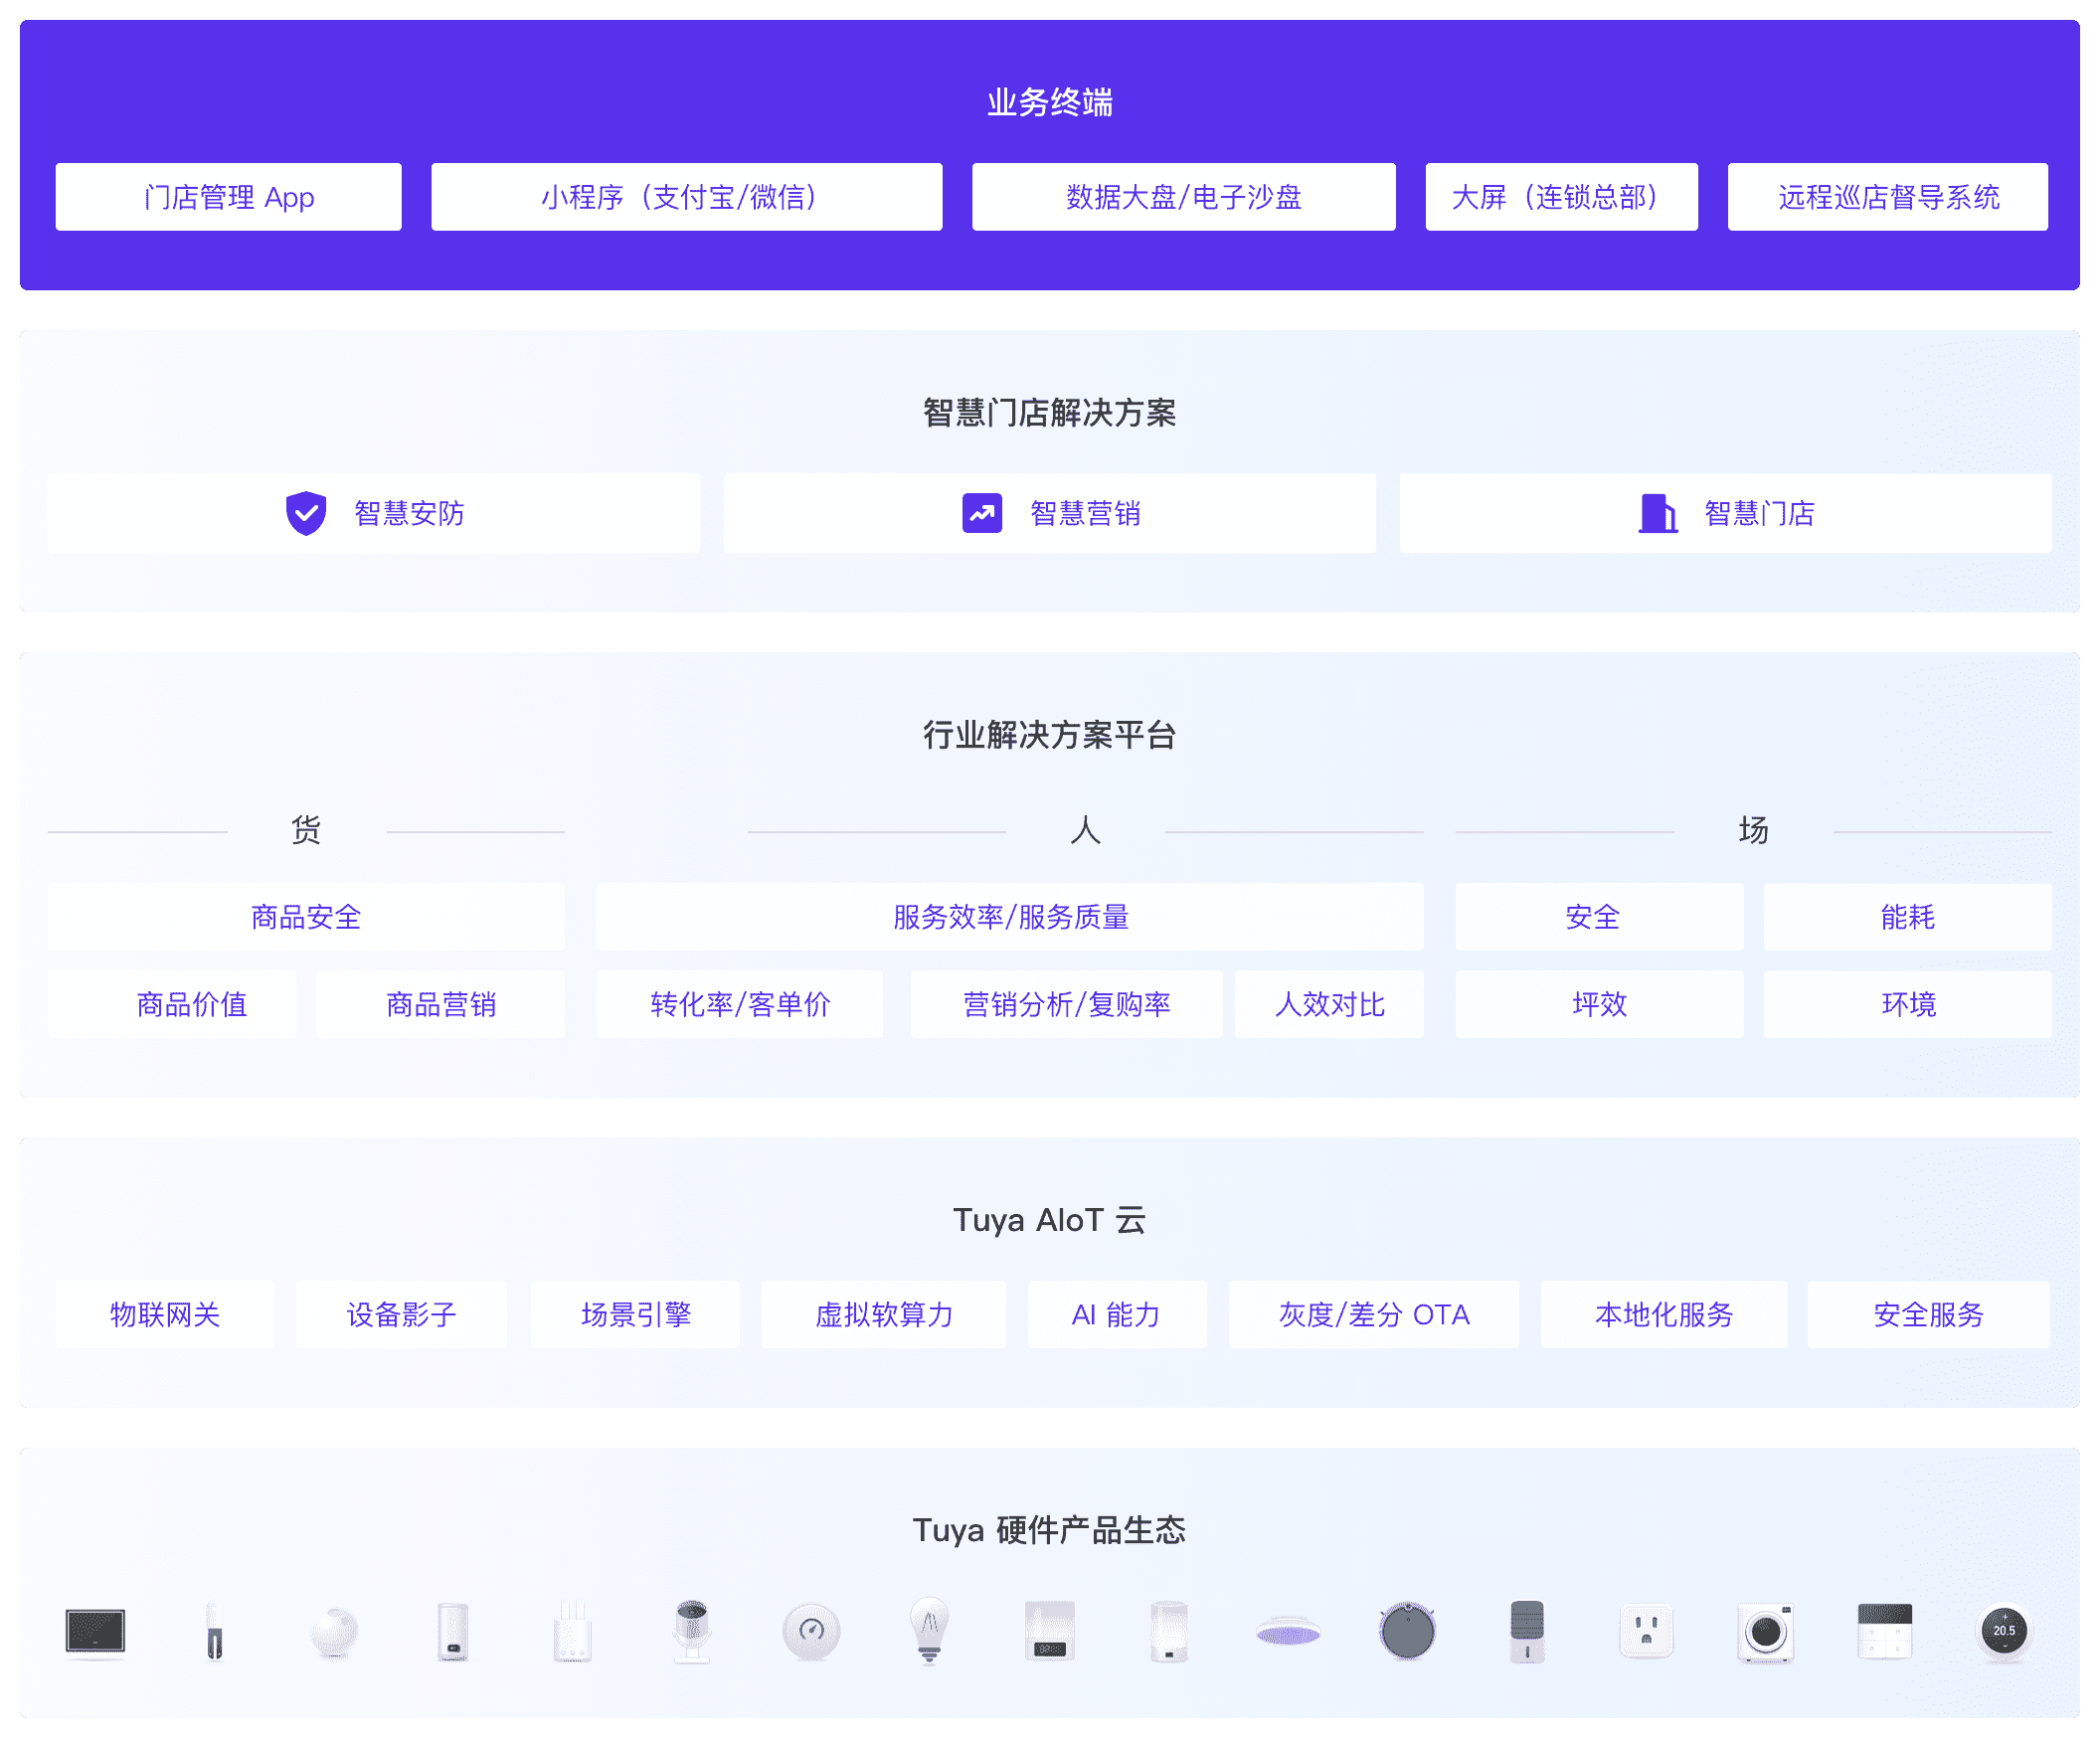The image size is (2100, 1738).
Task: Select the 服务效率/服务质量 tile
Action: 1010,917
